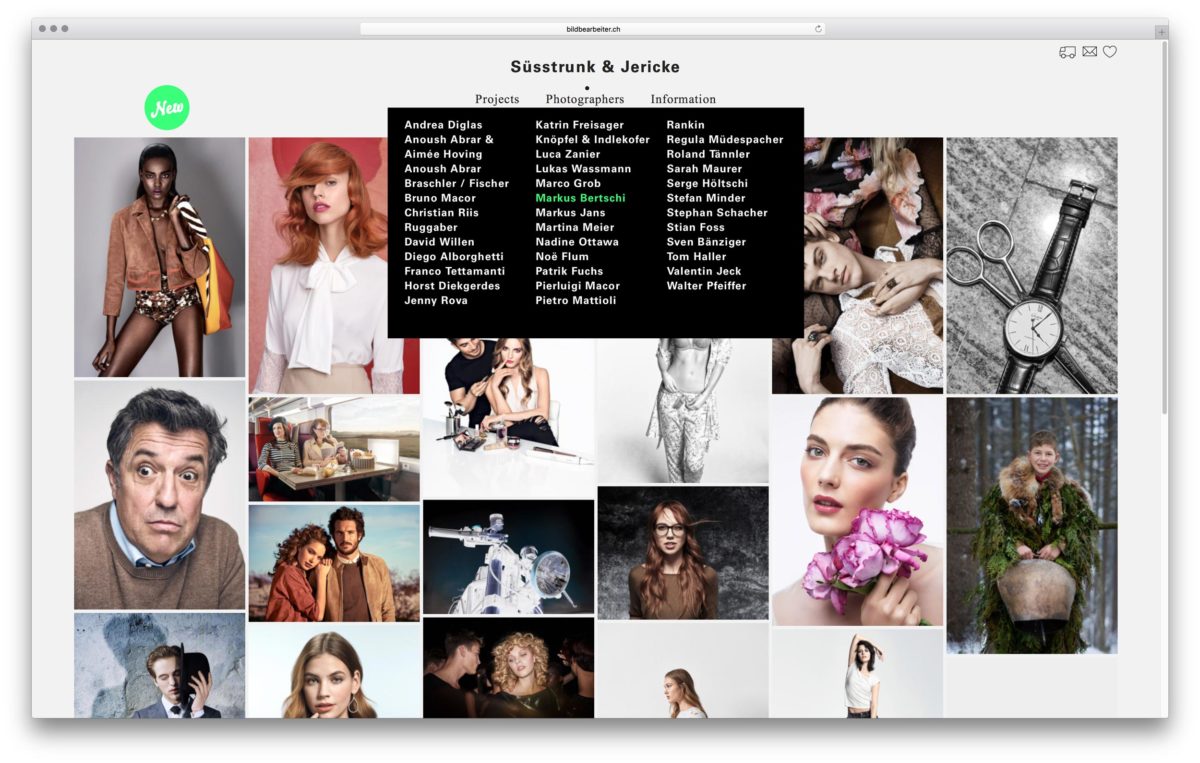The height and width of the screenshot is (763, 1200).
Task: Click the Süsstrunk & Jericke site title
Action: [595, 67]
